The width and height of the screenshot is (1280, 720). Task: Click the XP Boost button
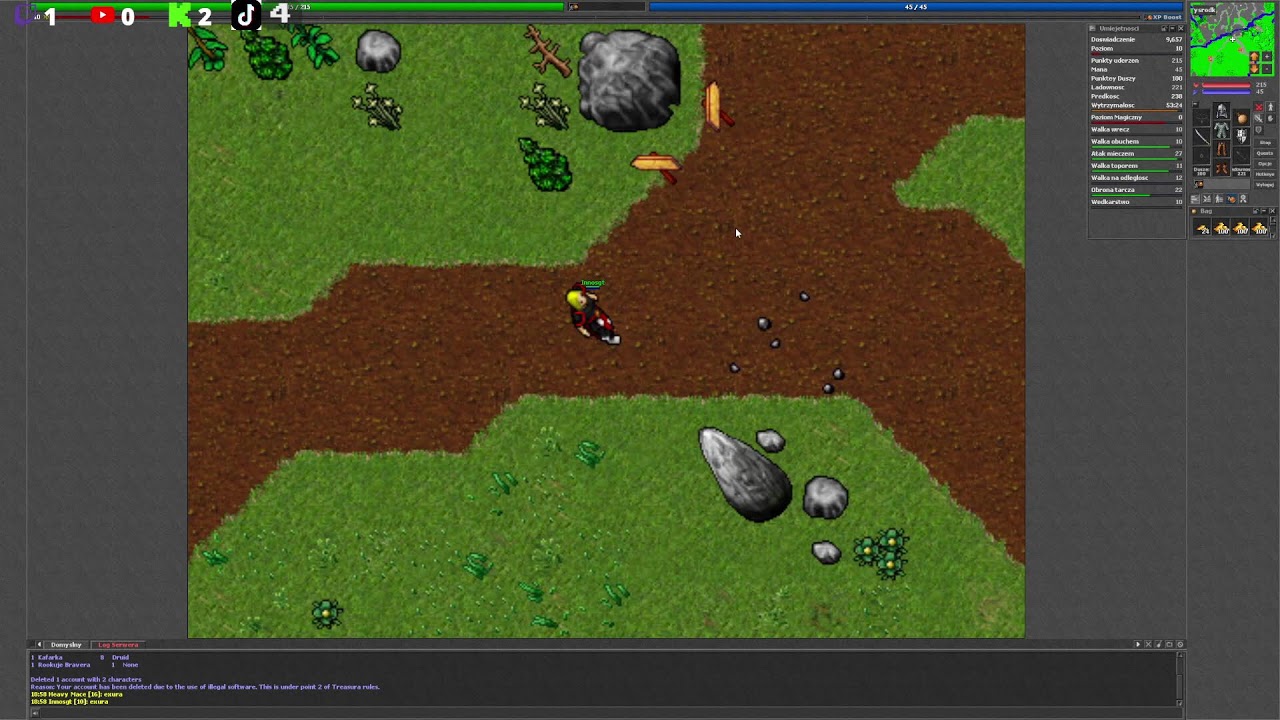1165,17
